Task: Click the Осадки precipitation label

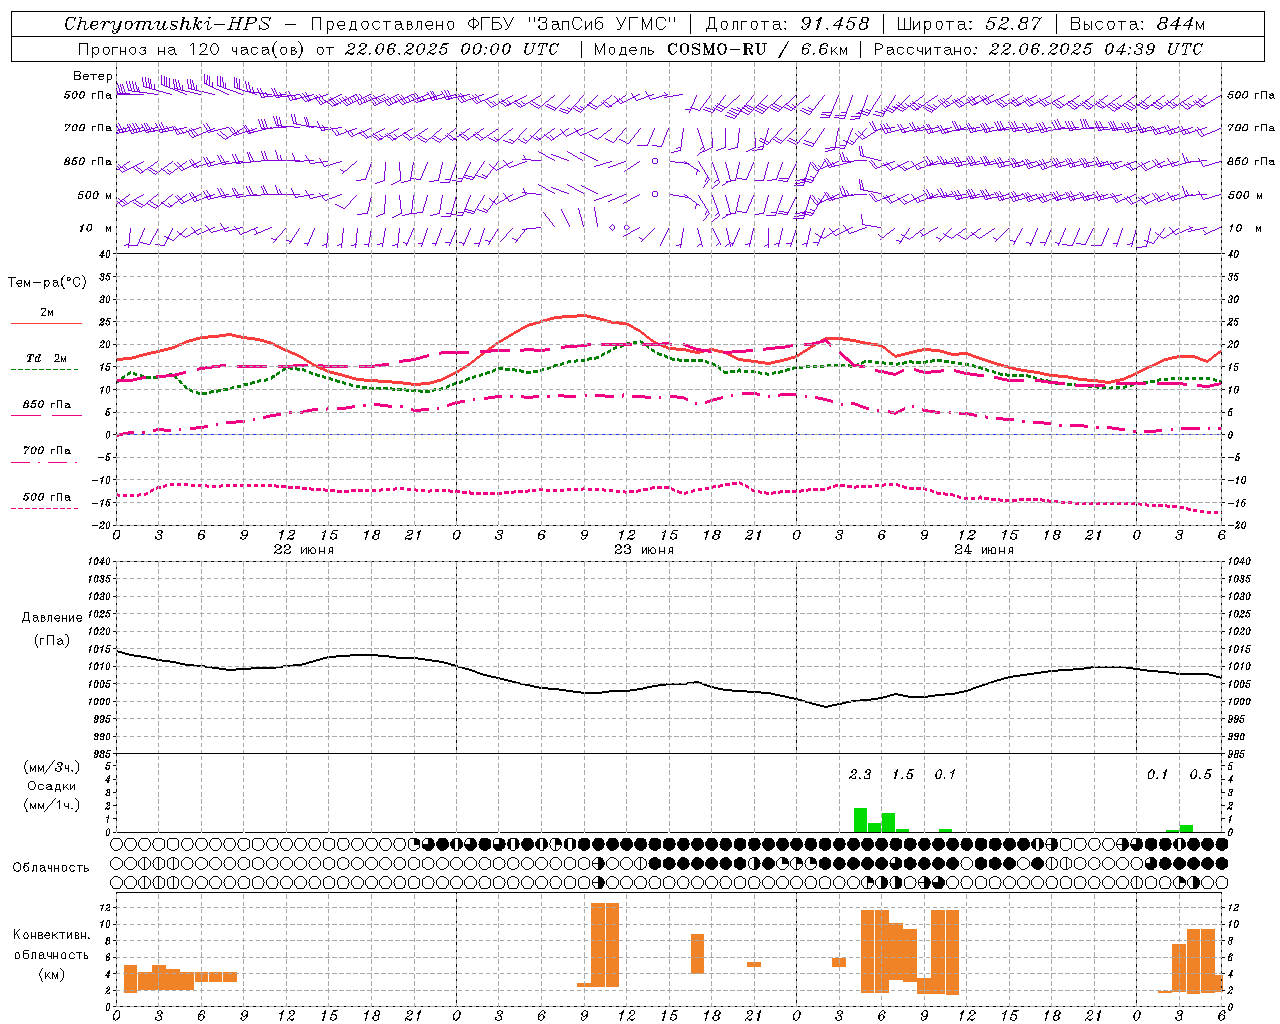Action: (x=52, y=786)
